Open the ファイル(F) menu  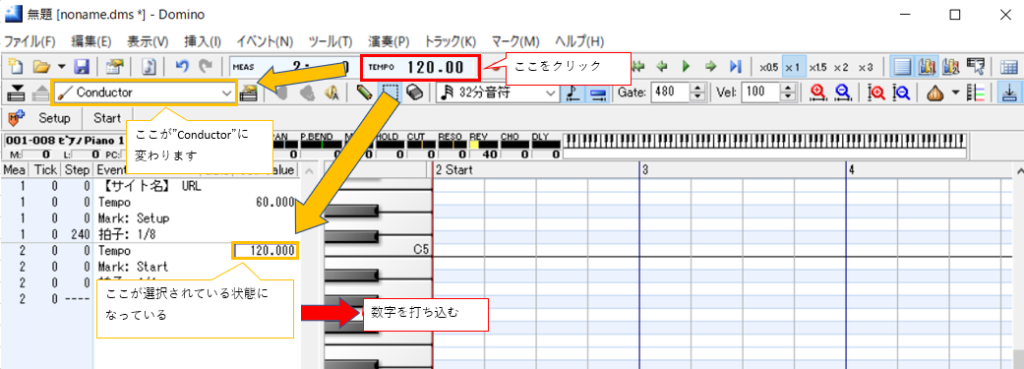30,41
